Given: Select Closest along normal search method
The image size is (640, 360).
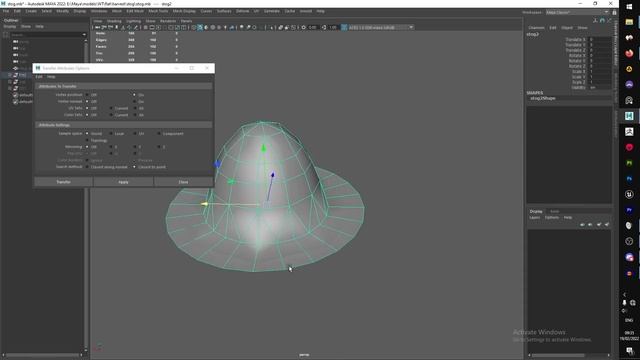Looking at the screenshot, I should pyautogui.click(x=87, y=167).
